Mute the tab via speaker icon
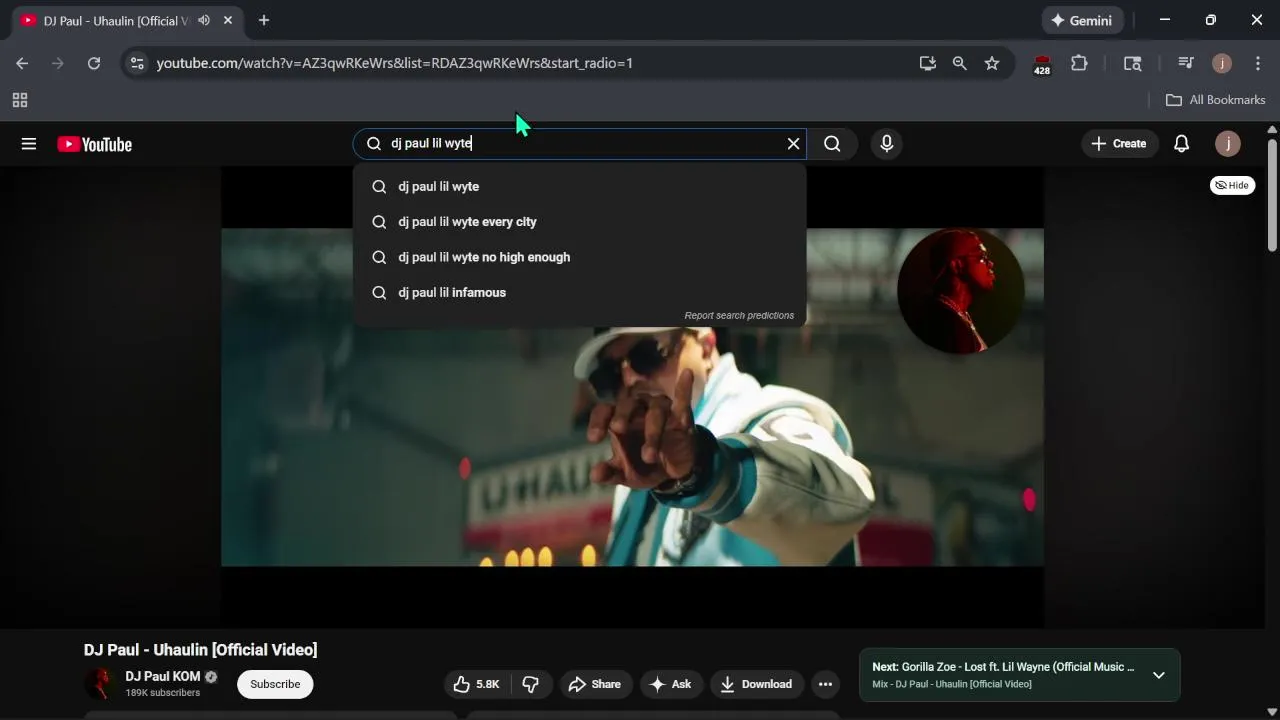The width and height of the screenshot is (1280, 720). [x=204, y=20]
